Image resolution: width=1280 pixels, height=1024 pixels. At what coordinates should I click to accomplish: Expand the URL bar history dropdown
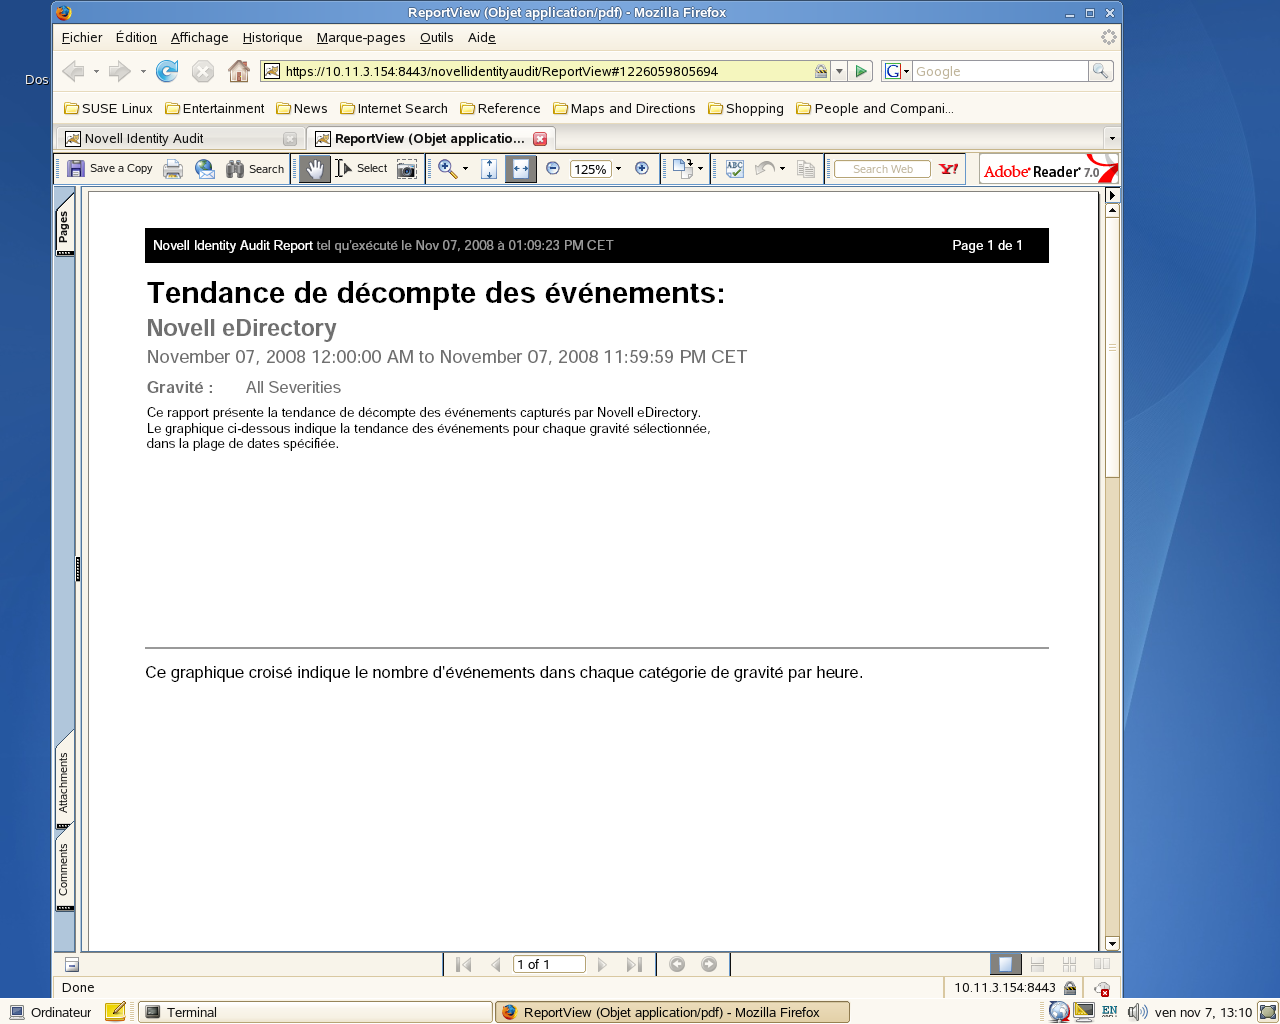click(x=839, y=71)
